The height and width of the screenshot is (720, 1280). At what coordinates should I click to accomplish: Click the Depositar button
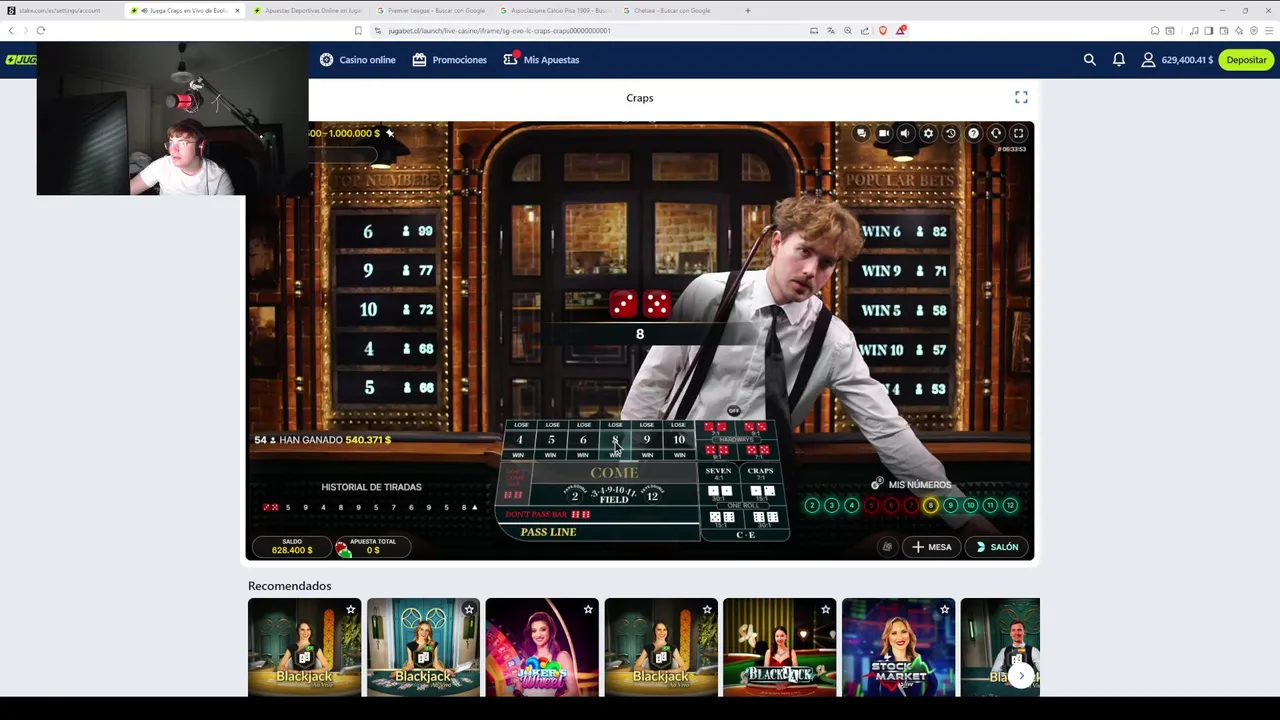click(x=1246, y=60)
